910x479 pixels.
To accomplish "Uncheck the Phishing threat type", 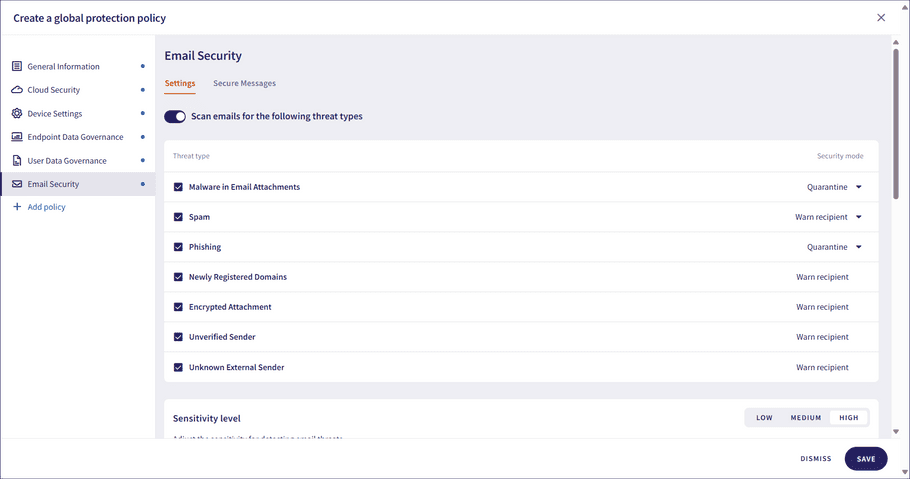I will (x=178, y=247).
